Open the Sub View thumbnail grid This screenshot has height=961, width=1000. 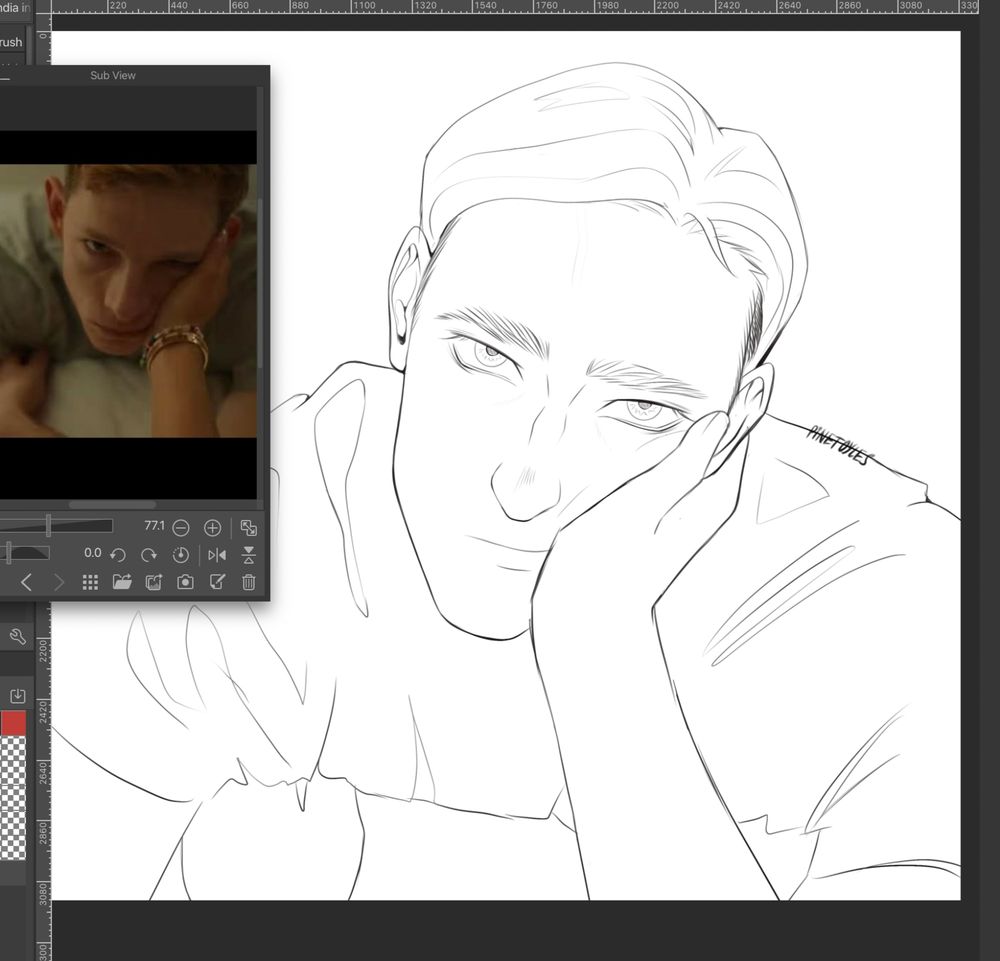90,582
